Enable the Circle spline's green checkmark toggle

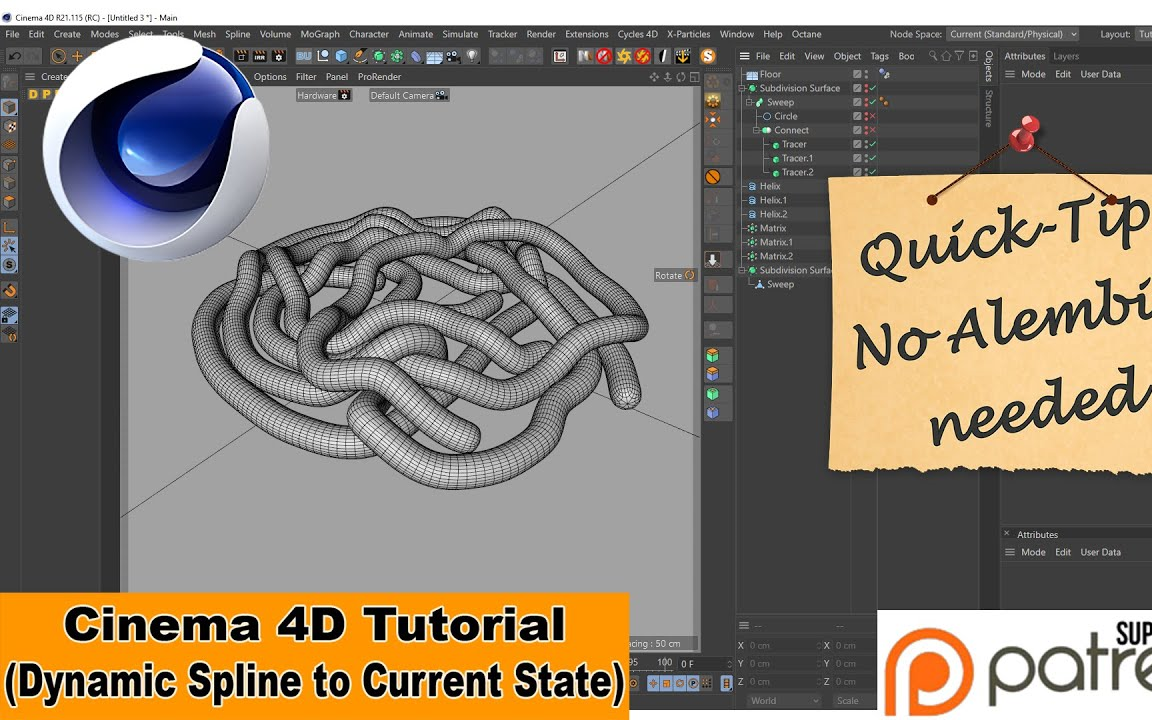(x=872, y=116)
